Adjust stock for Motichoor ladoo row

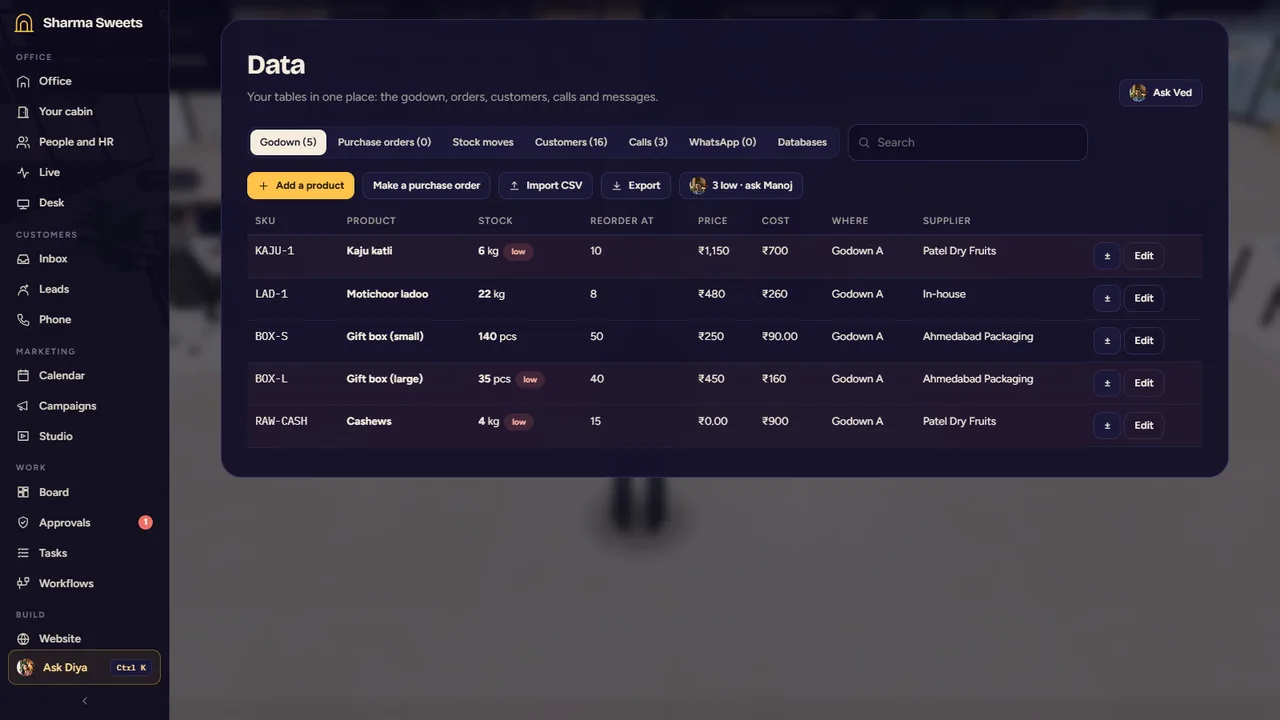tap(1107, 298)
